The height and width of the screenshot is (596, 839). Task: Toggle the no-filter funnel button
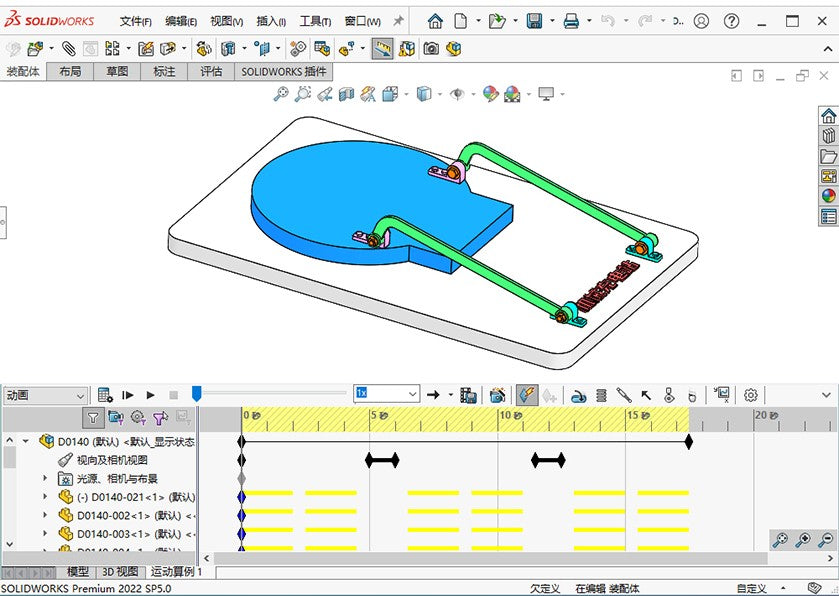pyautogui.click(x=93, y=417)
